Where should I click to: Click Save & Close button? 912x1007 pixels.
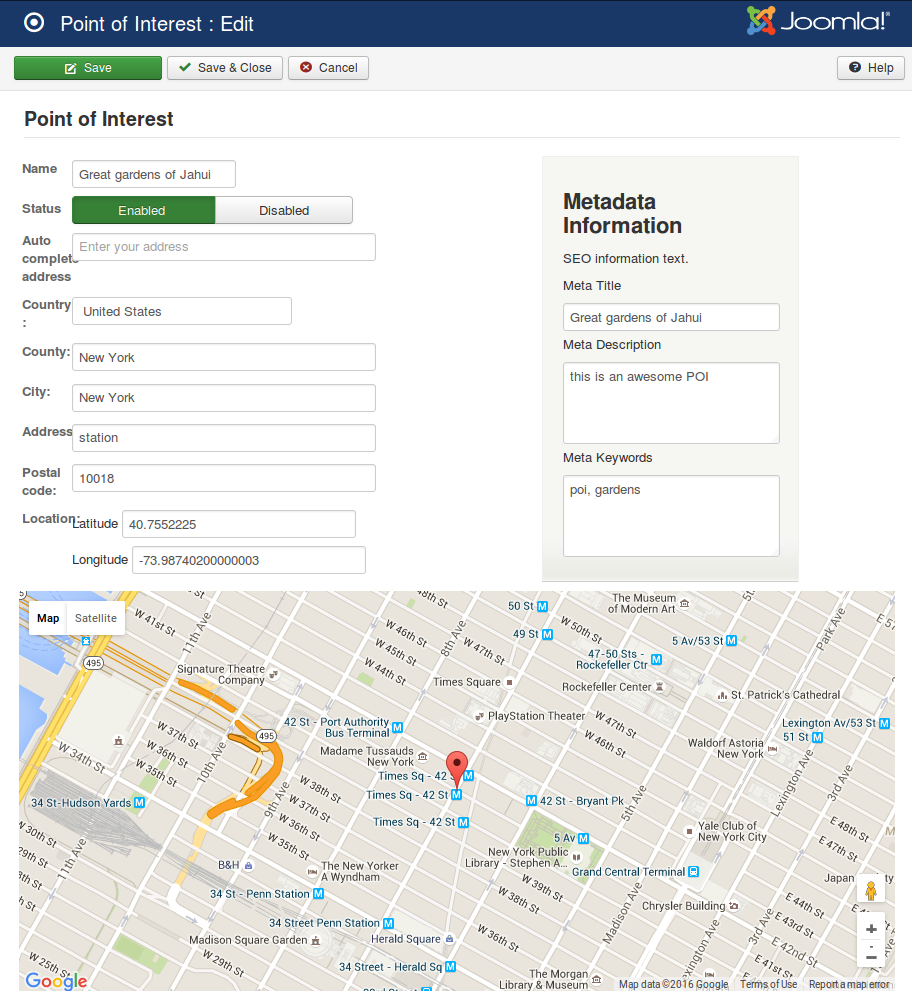point(225,68)
